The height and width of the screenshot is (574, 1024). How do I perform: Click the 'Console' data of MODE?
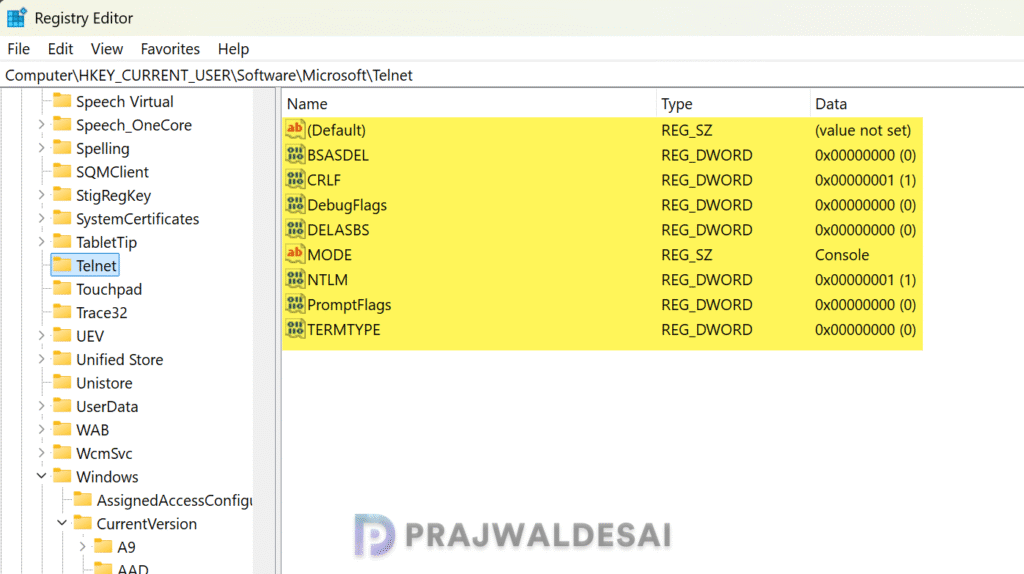[842, 255]
